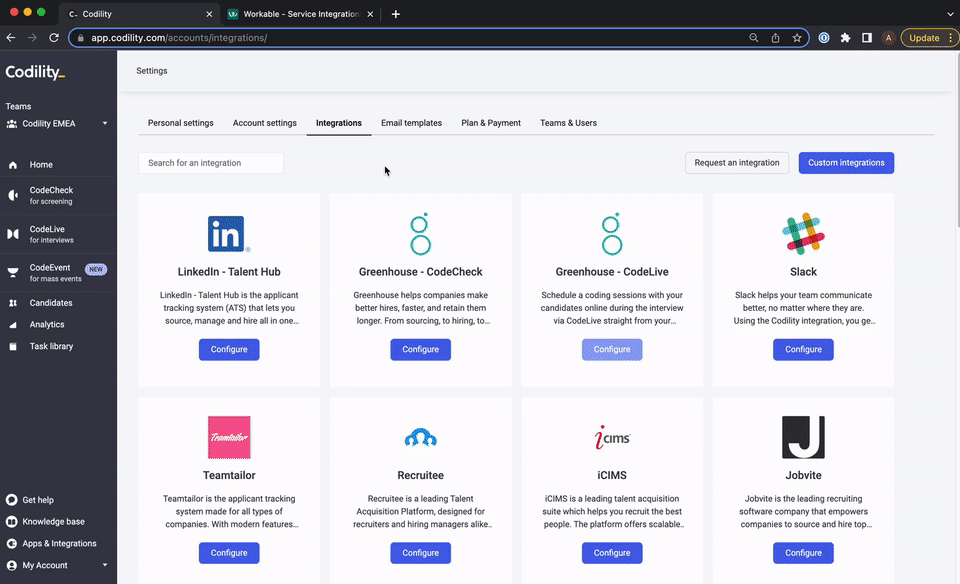Click the Home icon in sidebar
This screenshot has width=960, height=584.
pyautogui.click(x=13, y=165)
